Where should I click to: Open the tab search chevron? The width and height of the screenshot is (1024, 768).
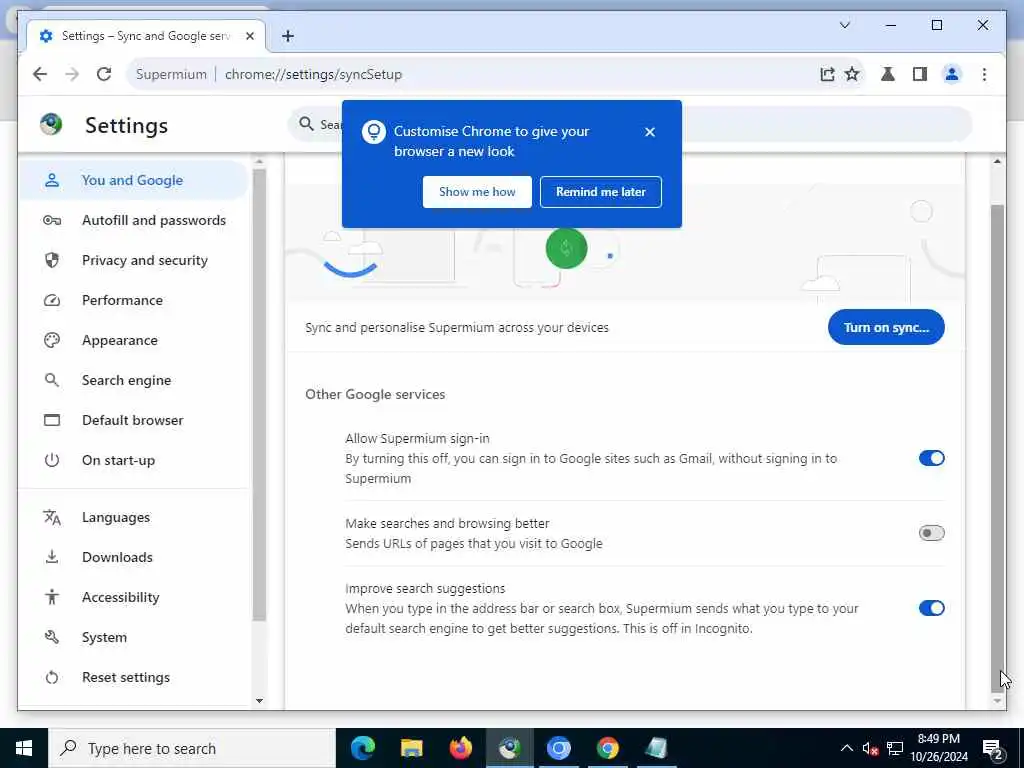pyautogui.click(x=844, y=25)
